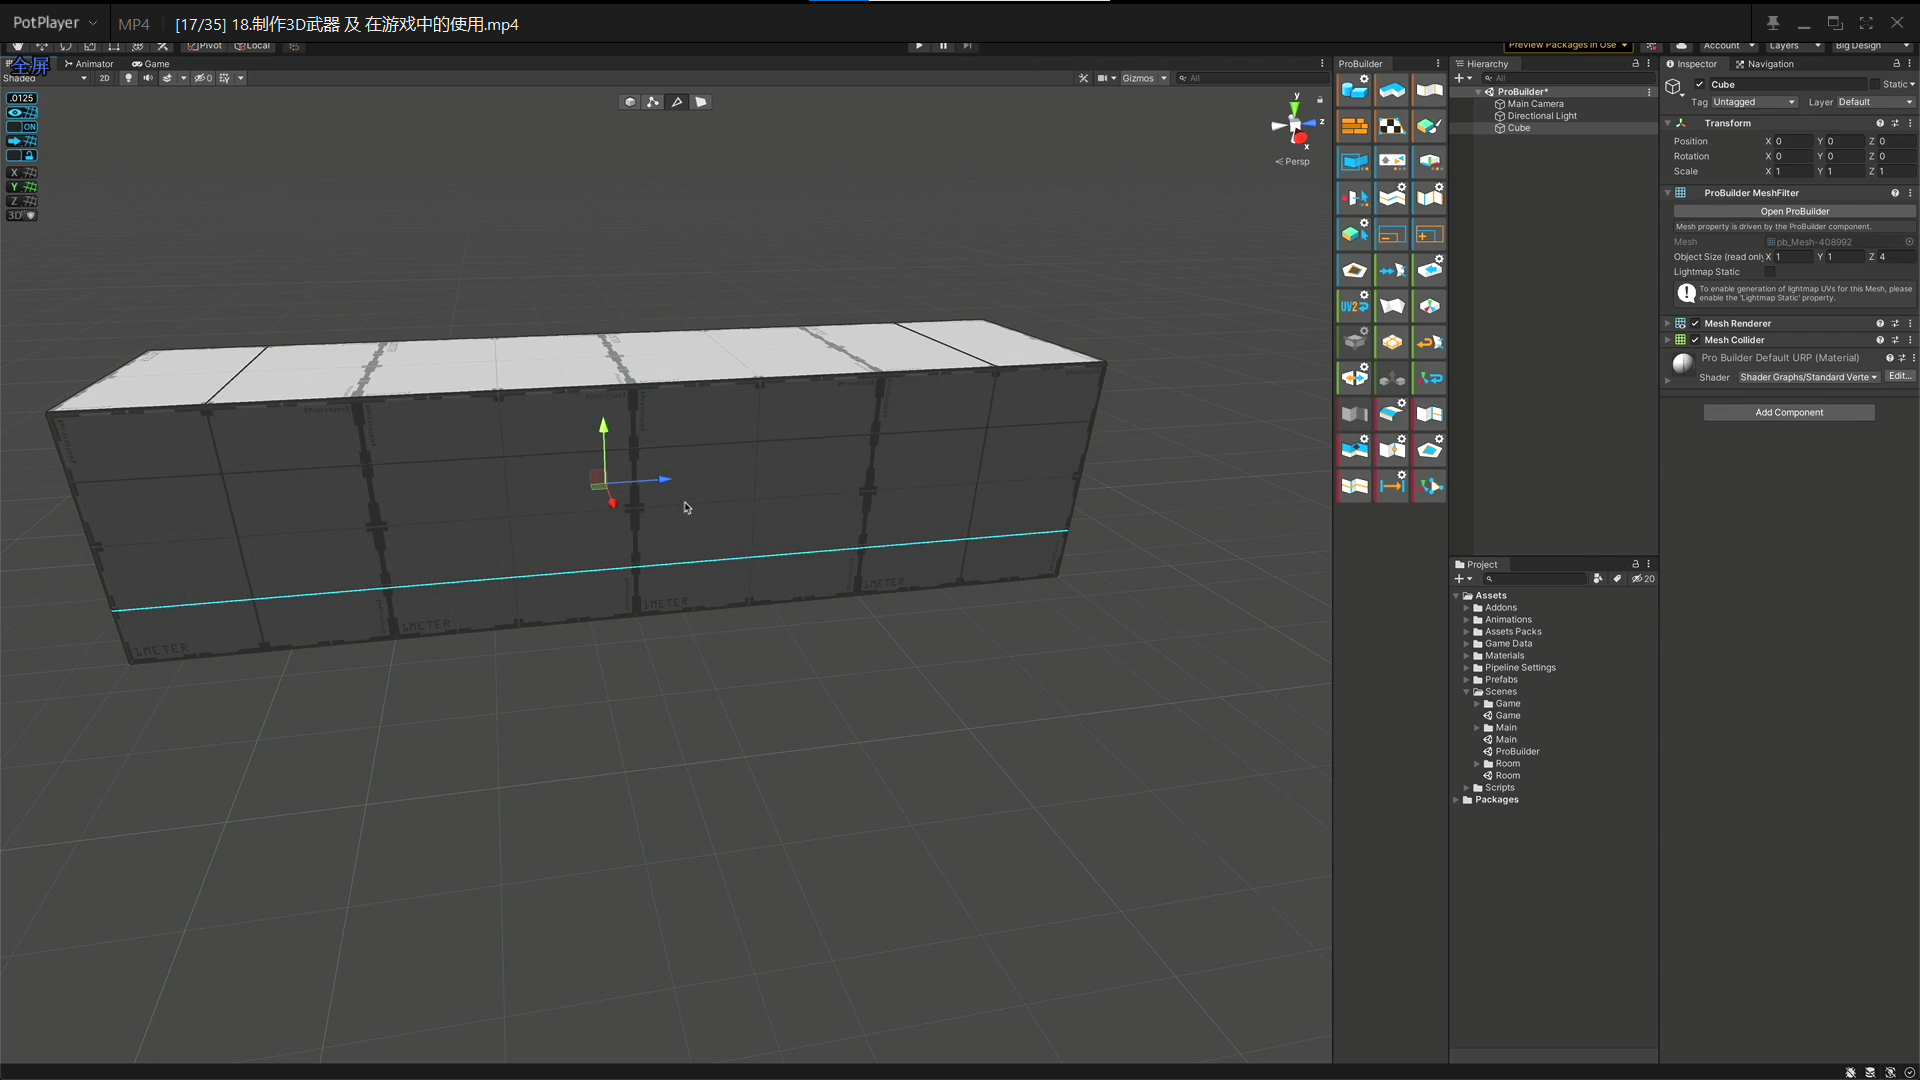Select Main Camera in the Hierarchy
Image resolution: width=1920 pixels, height=1080 pixels.
point(1534,103)
